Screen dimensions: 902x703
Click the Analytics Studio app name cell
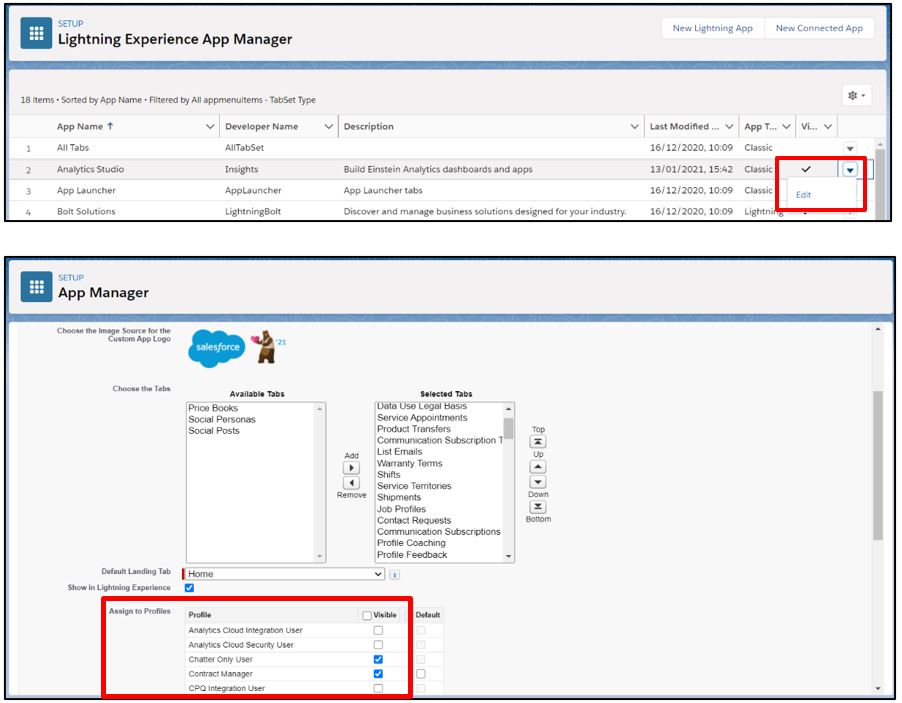(90, 169)
